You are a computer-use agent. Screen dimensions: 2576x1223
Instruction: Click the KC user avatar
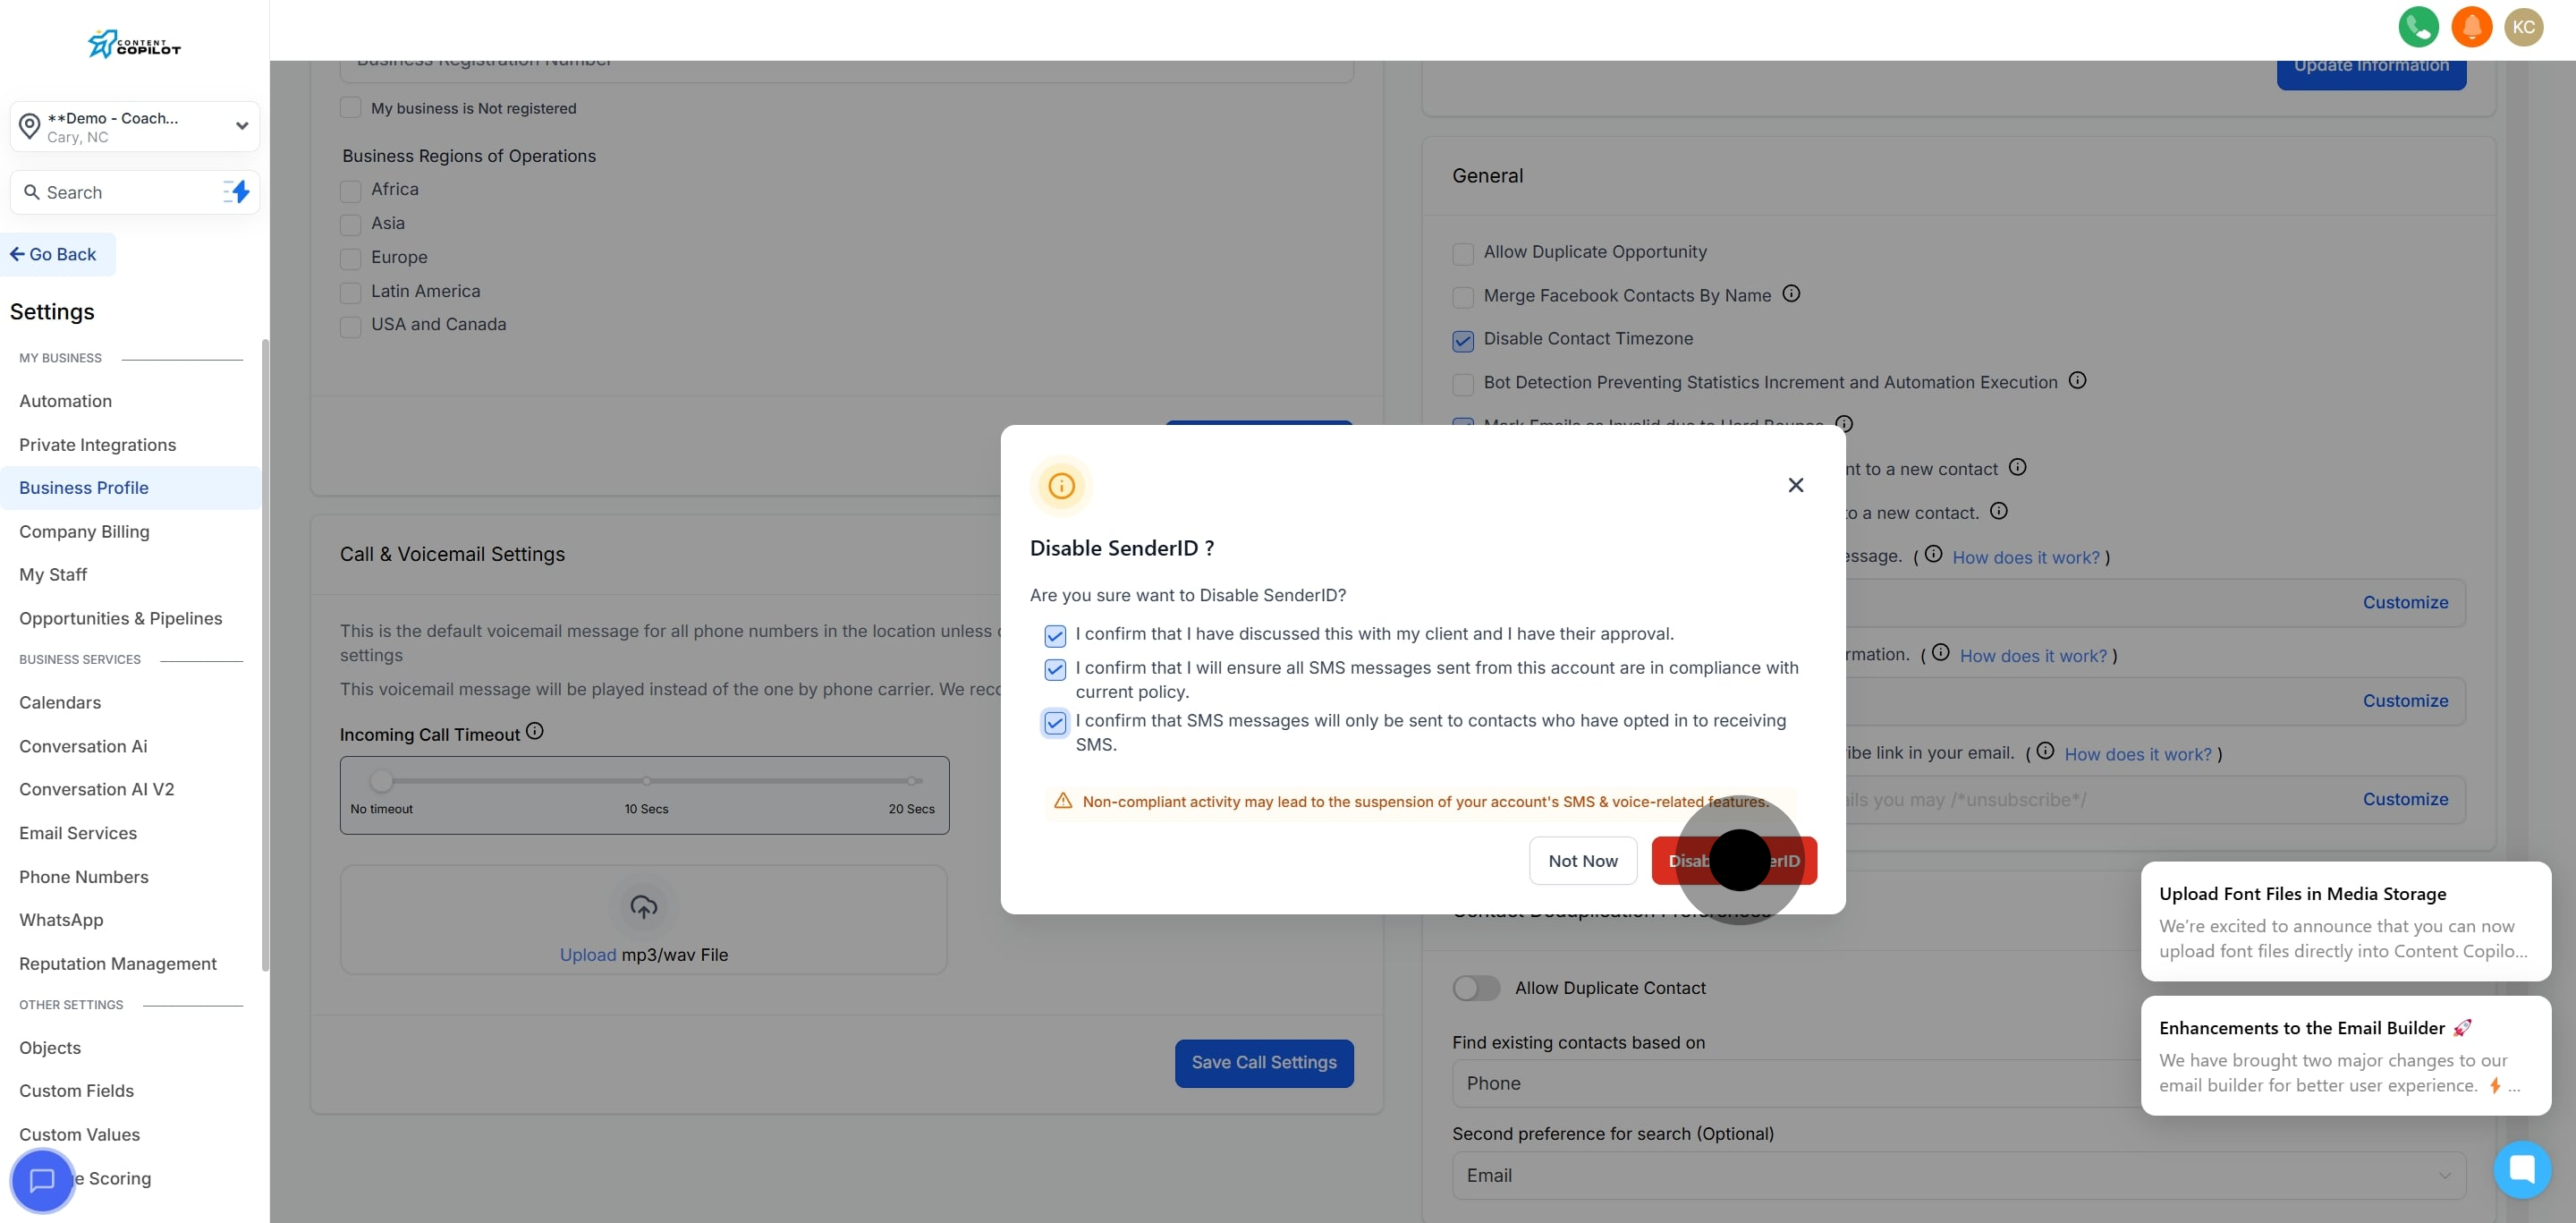click(x=2523, y=27)
